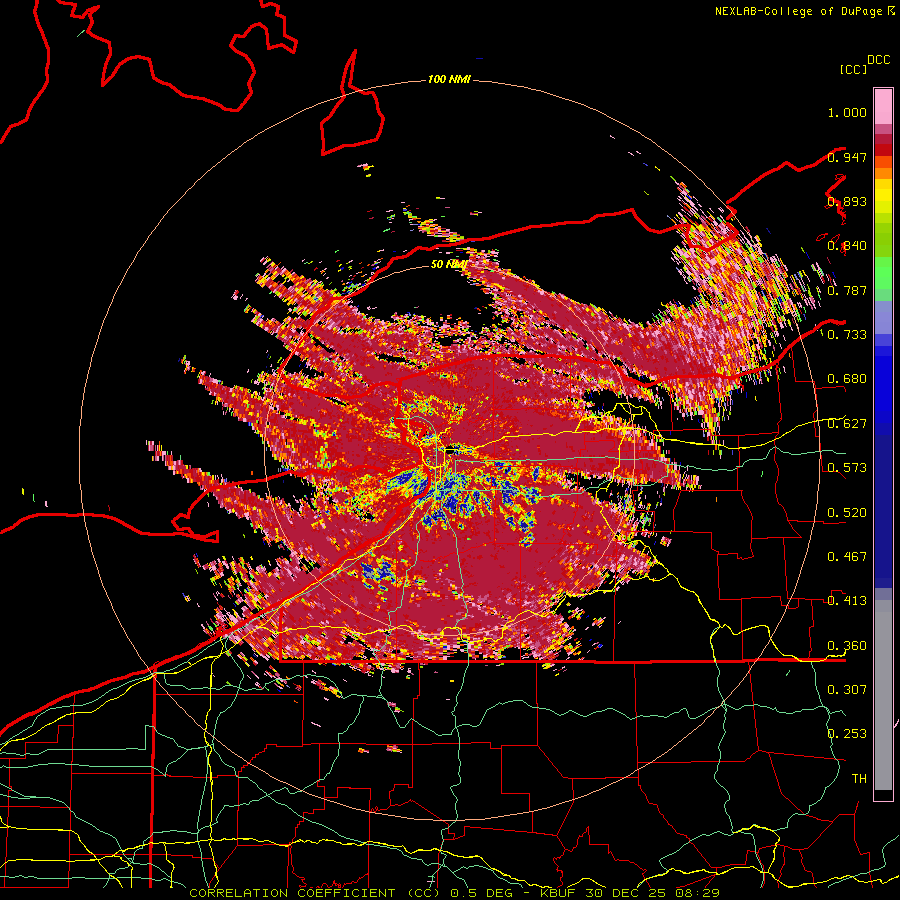Click the 0.627 scale value

coord(847,424)
